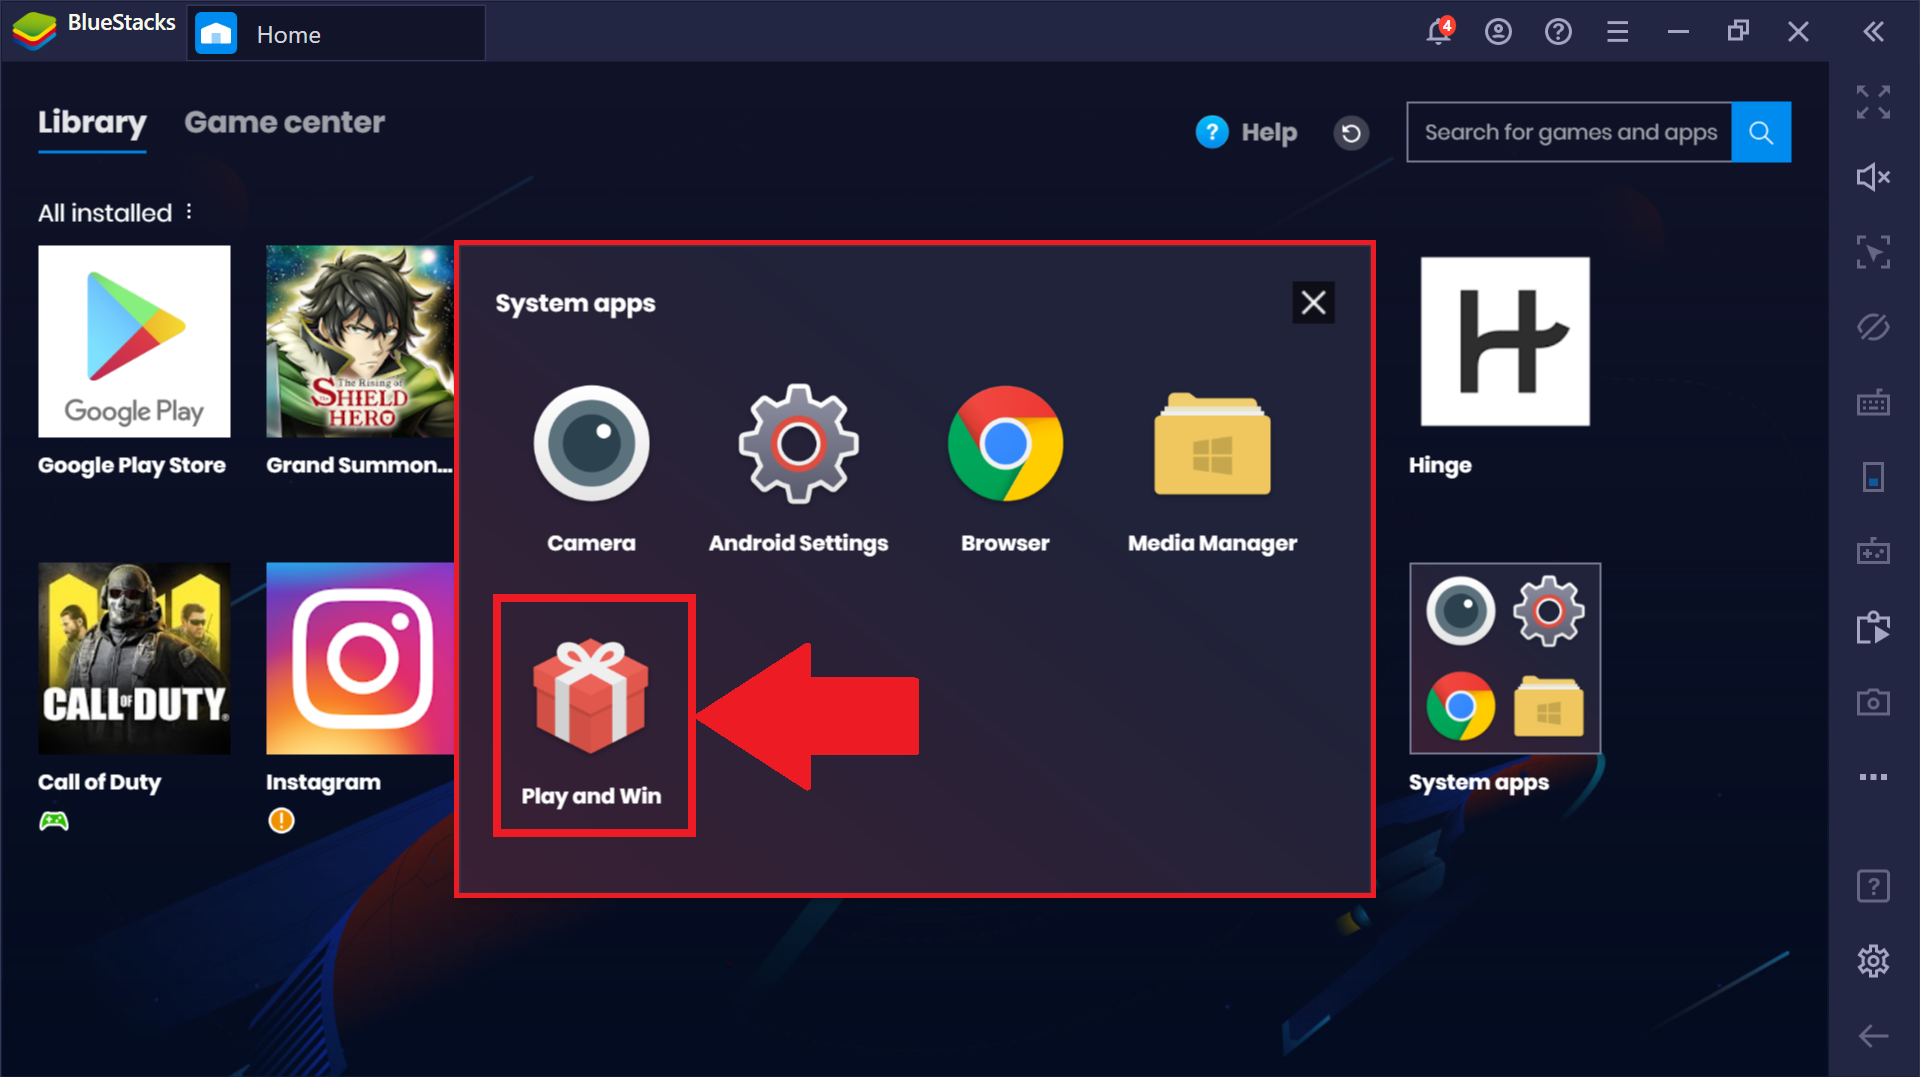Click the lock cursor icon

[x=1873, y=252]
